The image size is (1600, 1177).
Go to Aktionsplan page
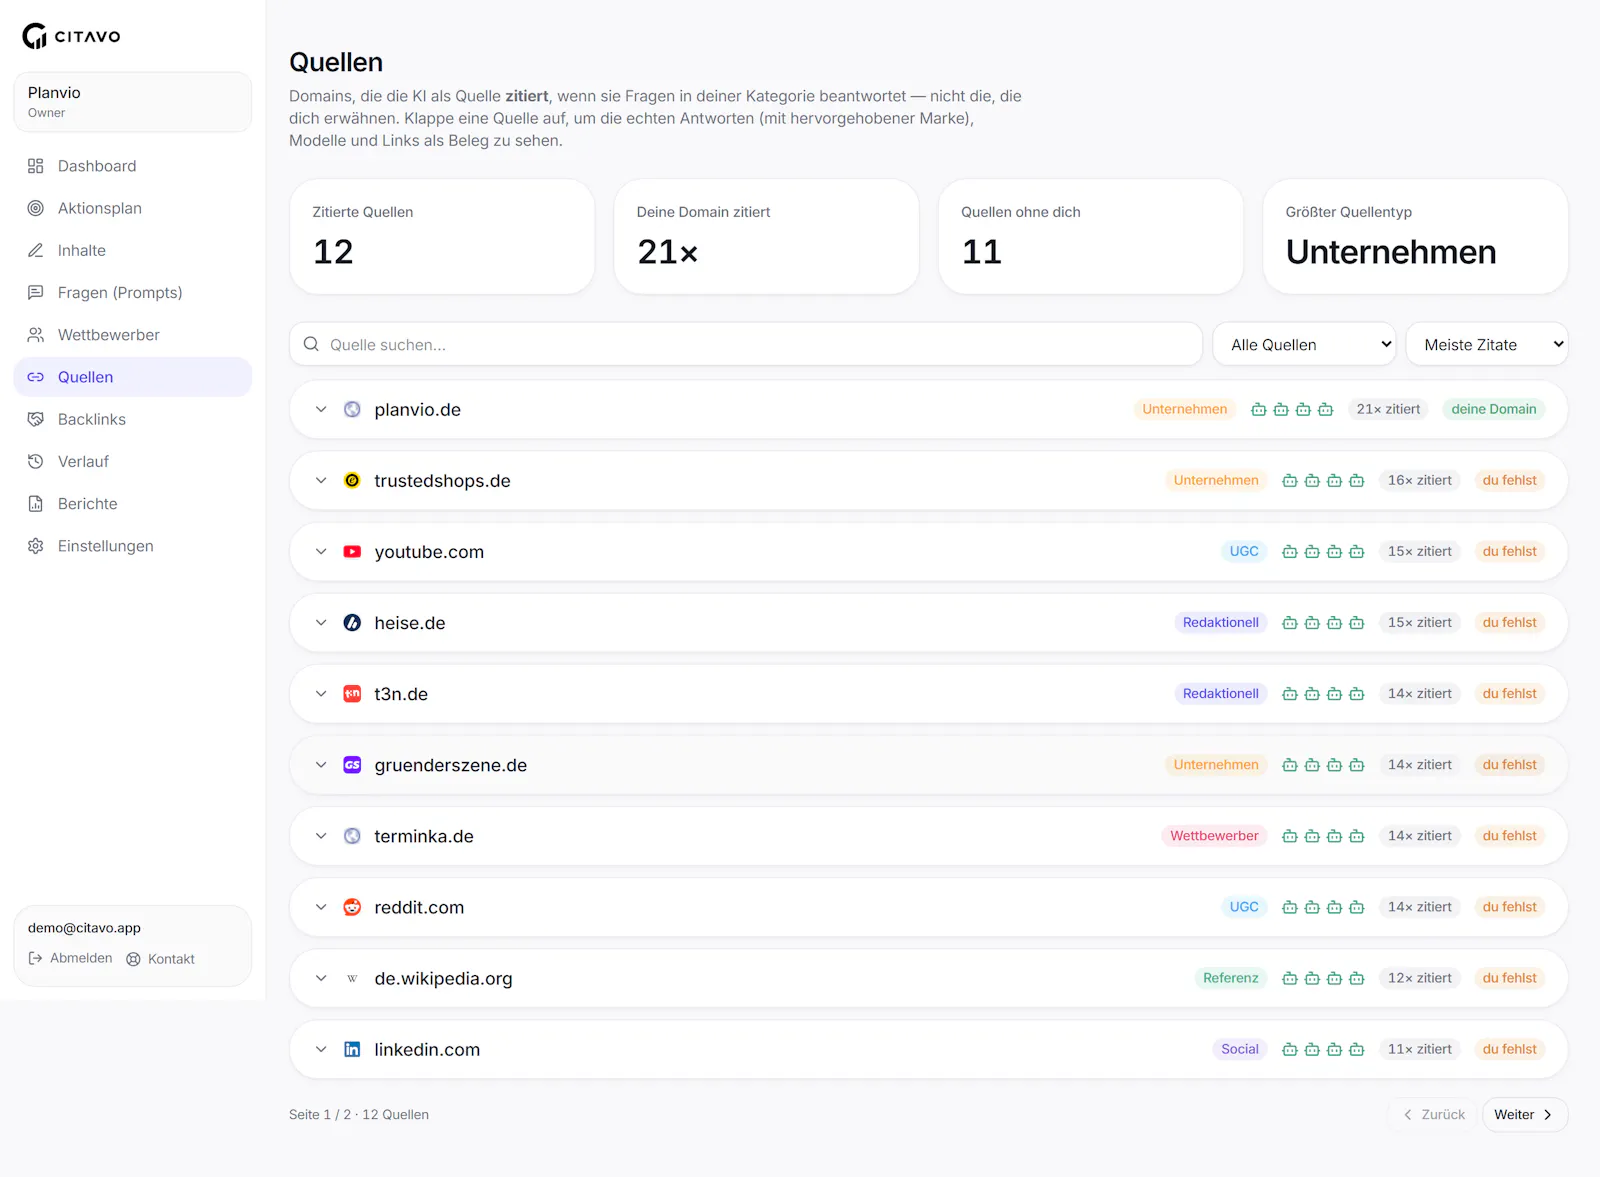[x=133, y=208]
